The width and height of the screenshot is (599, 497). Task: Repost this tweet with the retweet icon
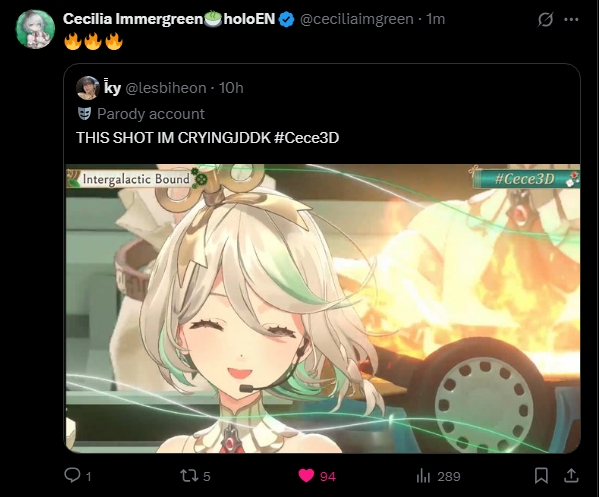(189, 476)
